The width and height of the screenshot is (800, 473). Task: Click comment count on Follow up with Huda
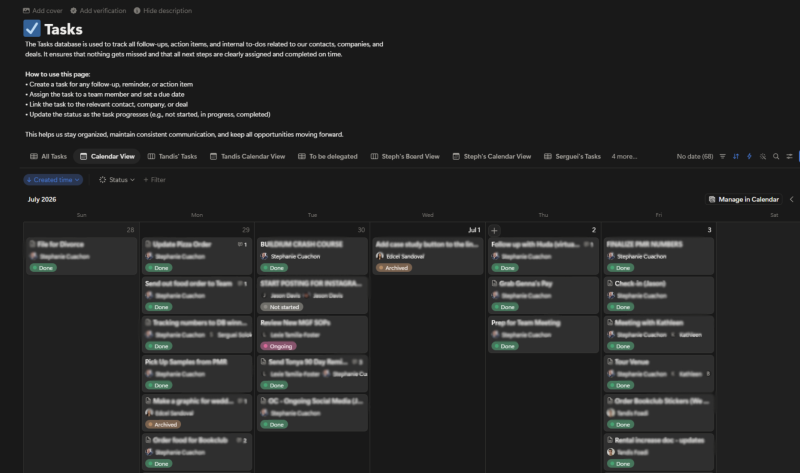click(x=589, y=244)
